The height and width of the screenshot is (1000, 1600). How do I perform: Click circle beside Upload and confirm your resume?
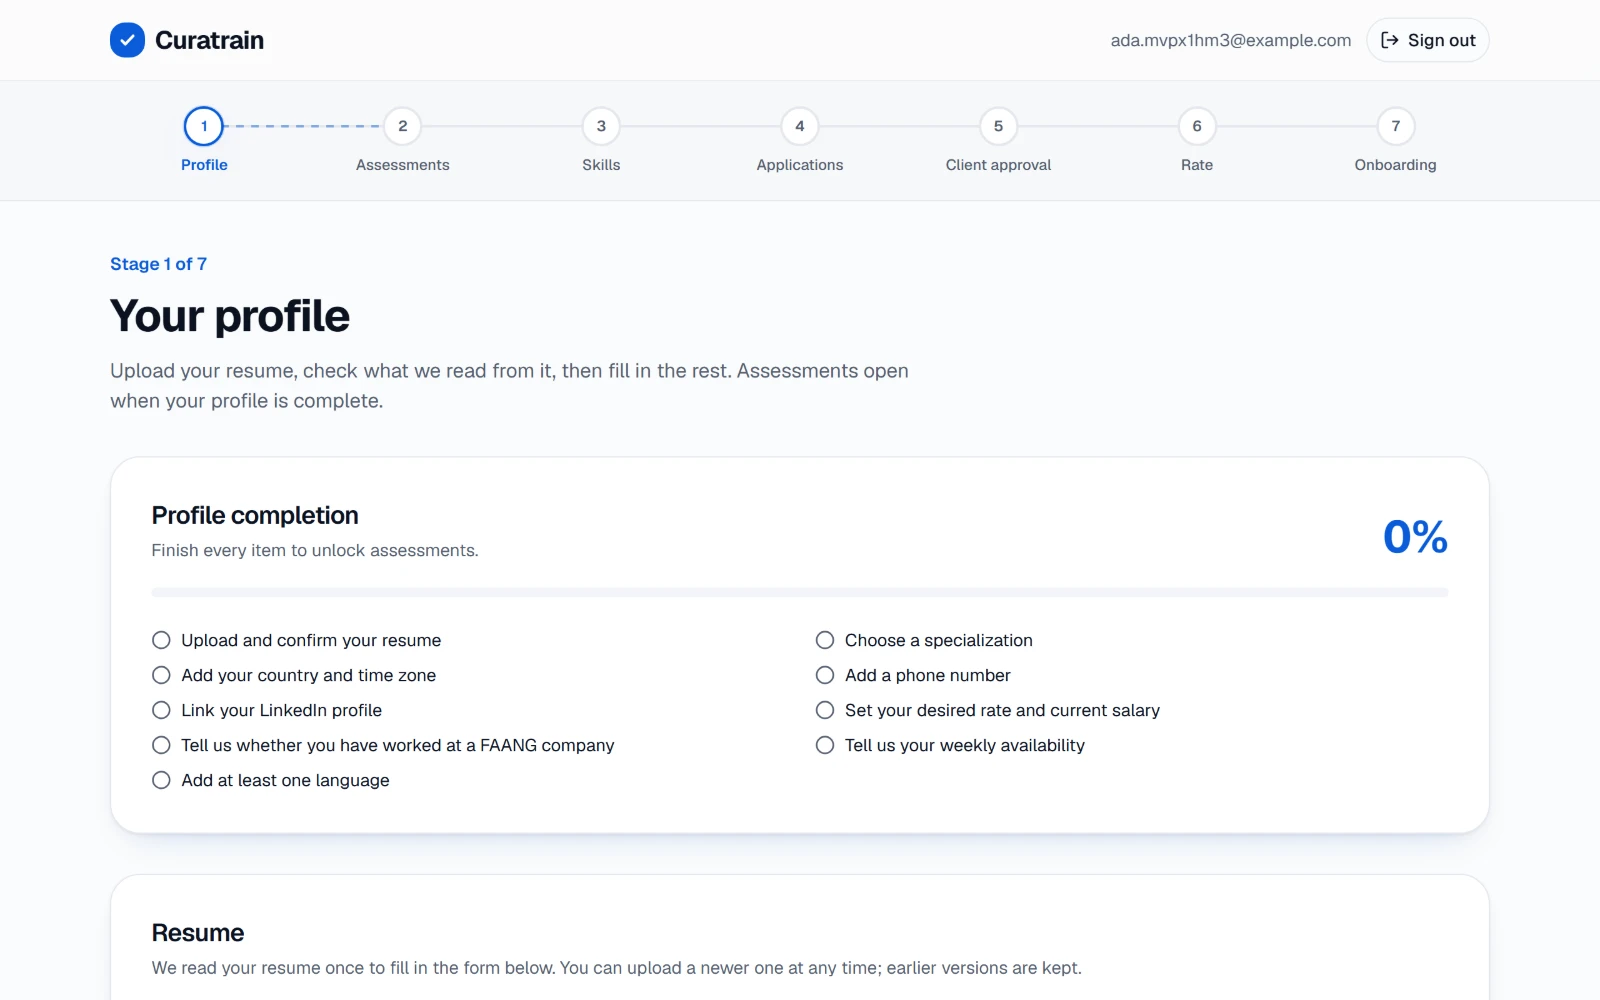161,640
